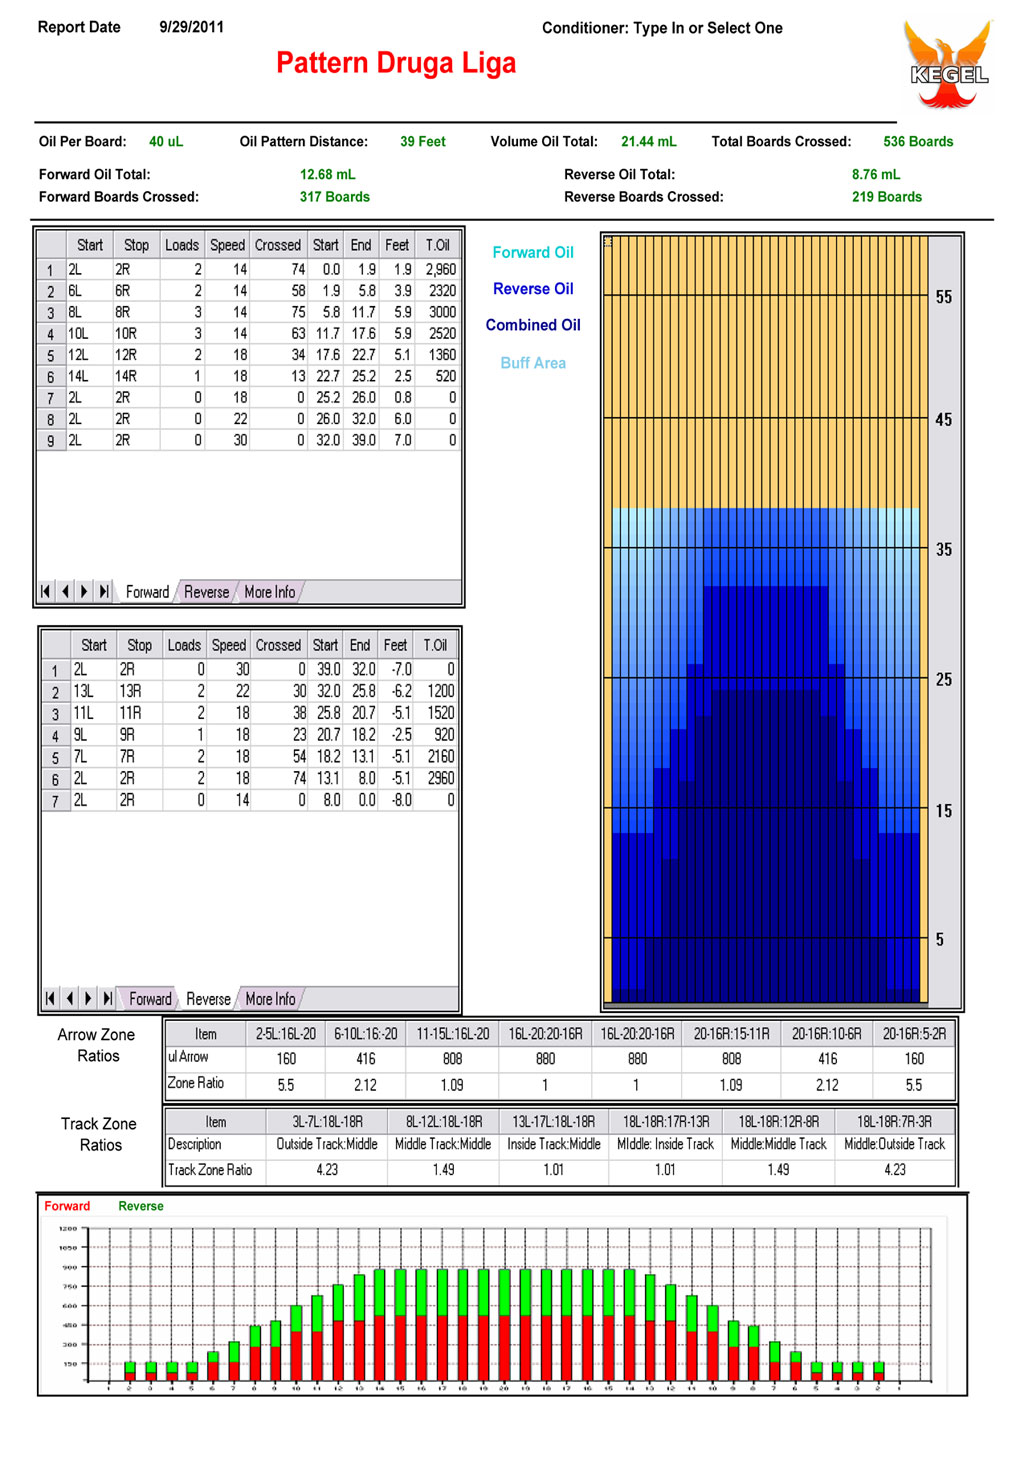Select Forward tab in lower table
This screenshot has width=1024, height=1470.
point(150,999)
